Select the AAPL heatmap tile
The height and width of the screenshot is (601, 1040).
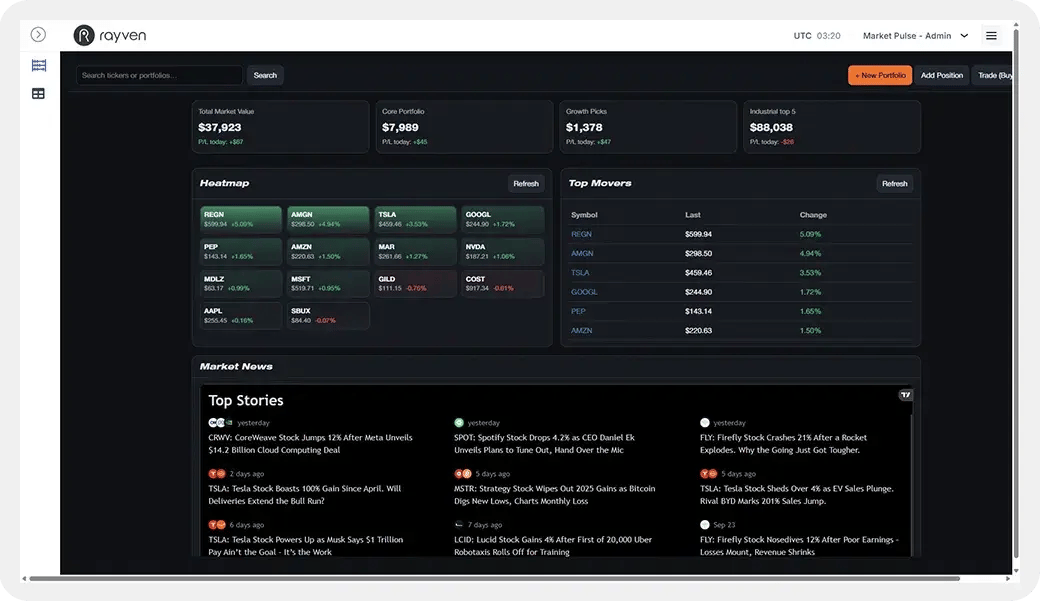pyautogui.click(x=241, y=316)
